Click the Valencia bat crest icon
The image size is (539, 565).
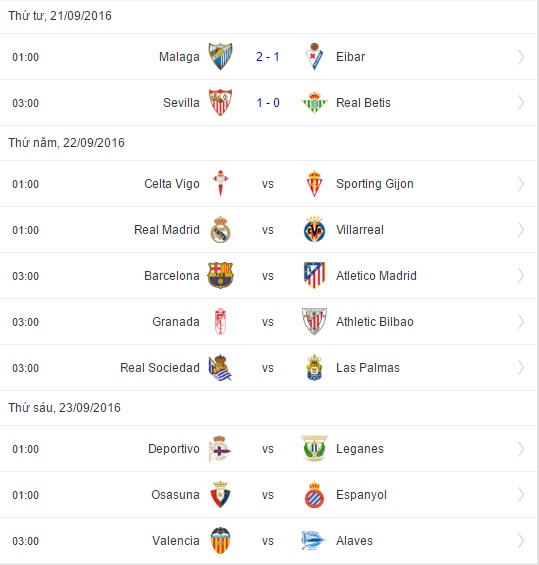(220, 540)
